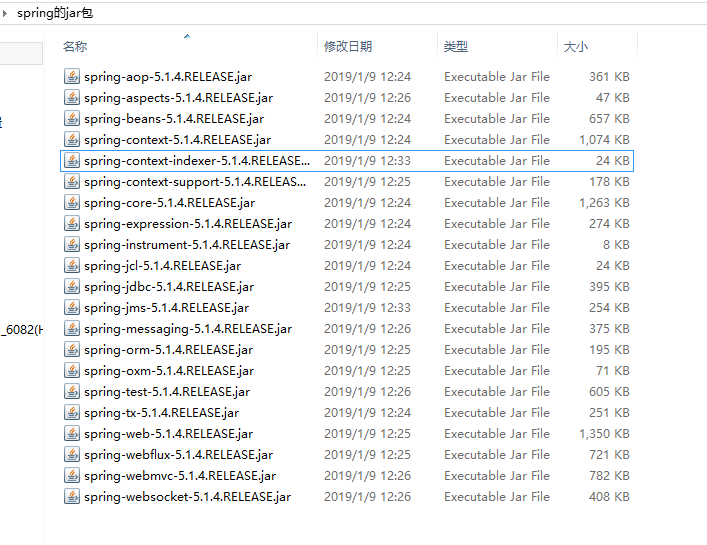Click the spring-webmvc jar file icon

[72, 476]
